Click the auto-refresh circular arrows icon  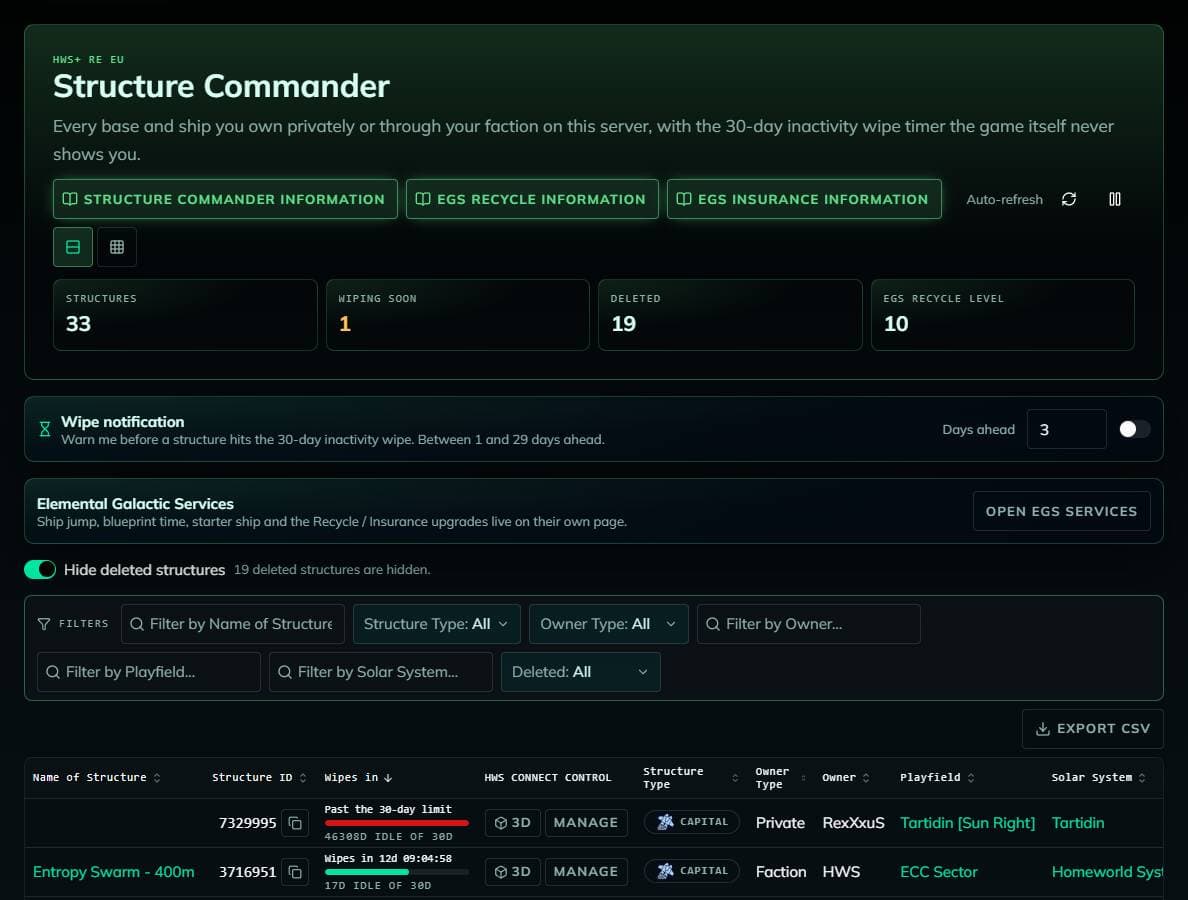(1068, 199)
